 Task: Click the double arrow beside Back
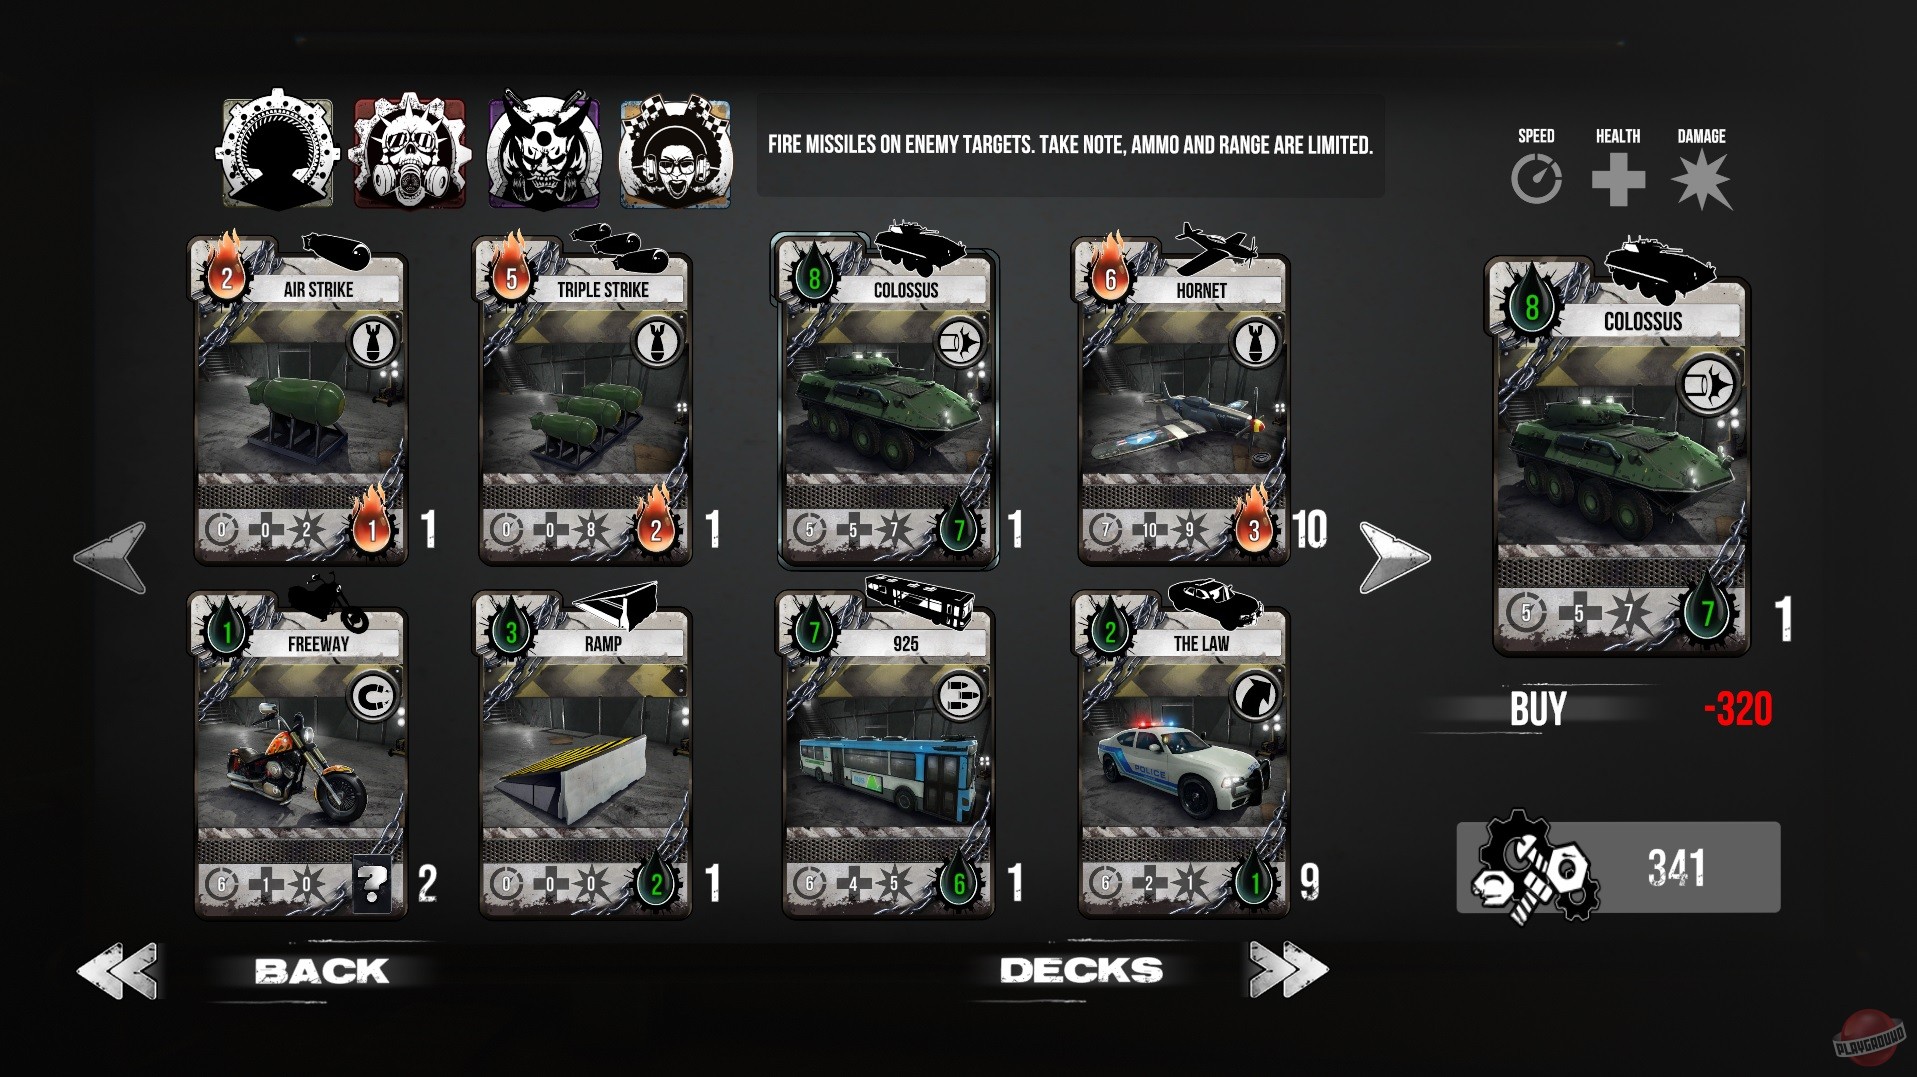[118, 970]
